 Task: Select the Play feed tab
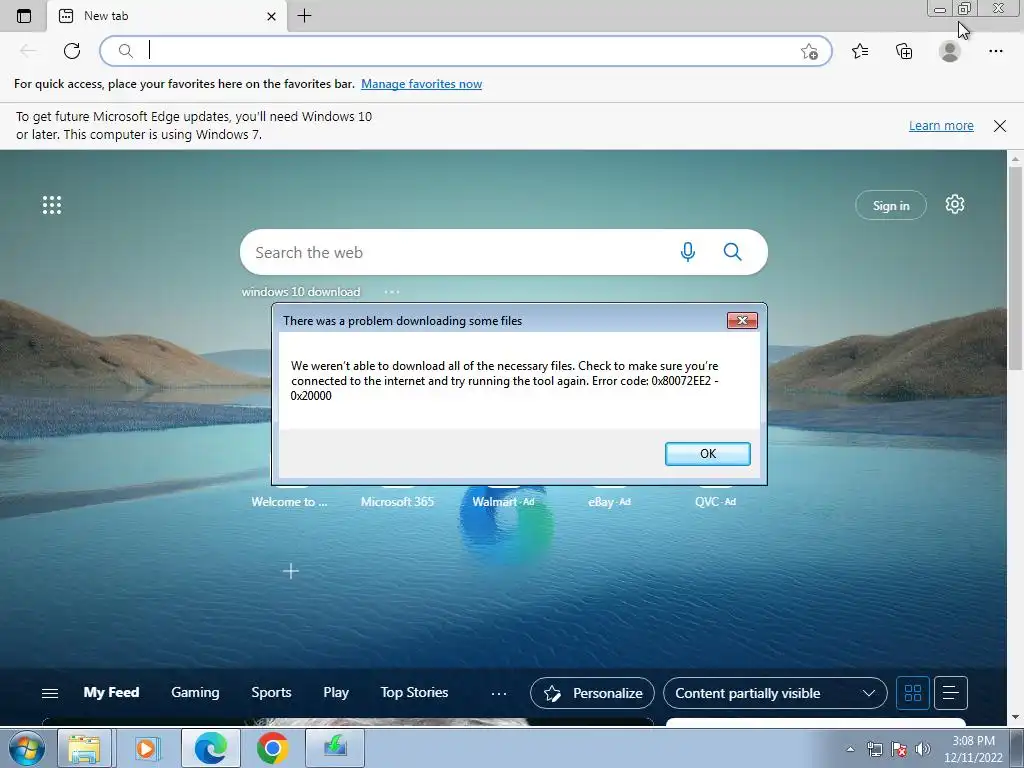(336, 692)
